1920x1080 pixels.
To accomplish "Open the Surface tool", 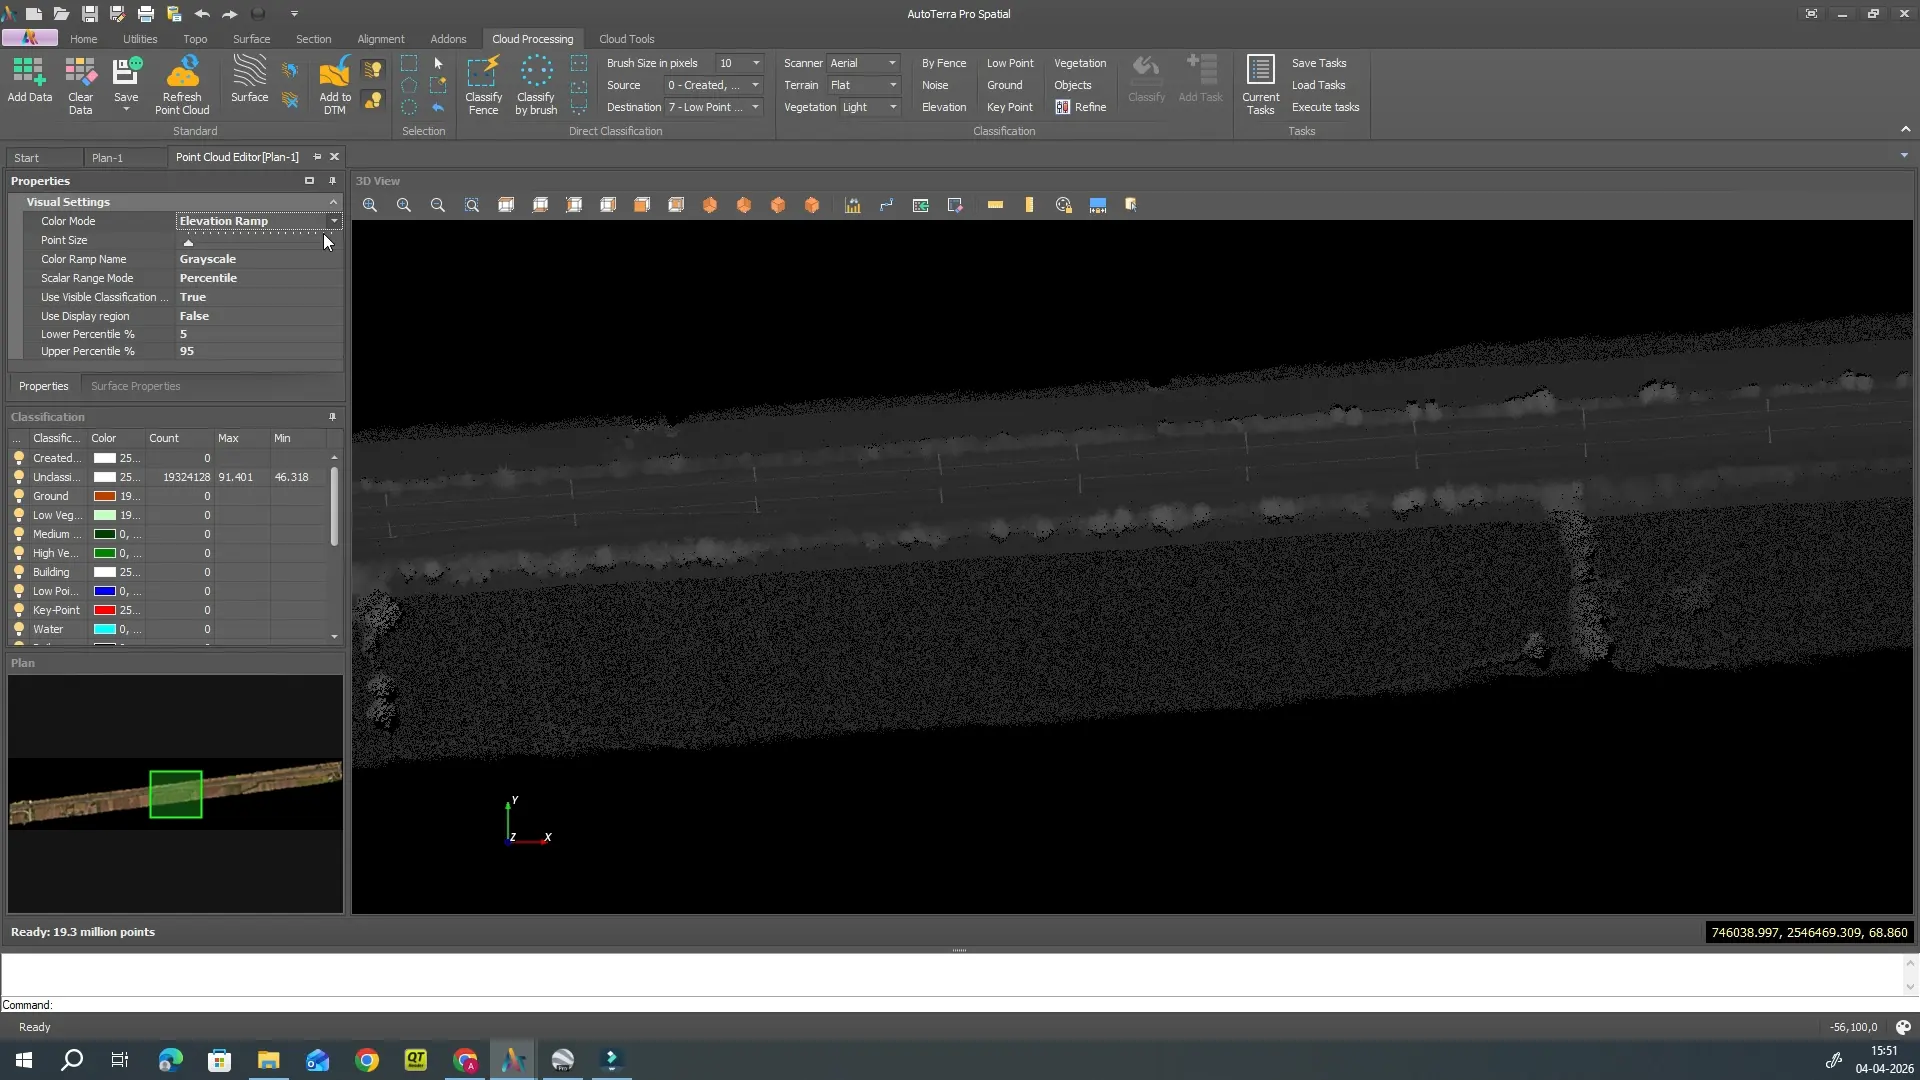I will click(x=249, y=80).
